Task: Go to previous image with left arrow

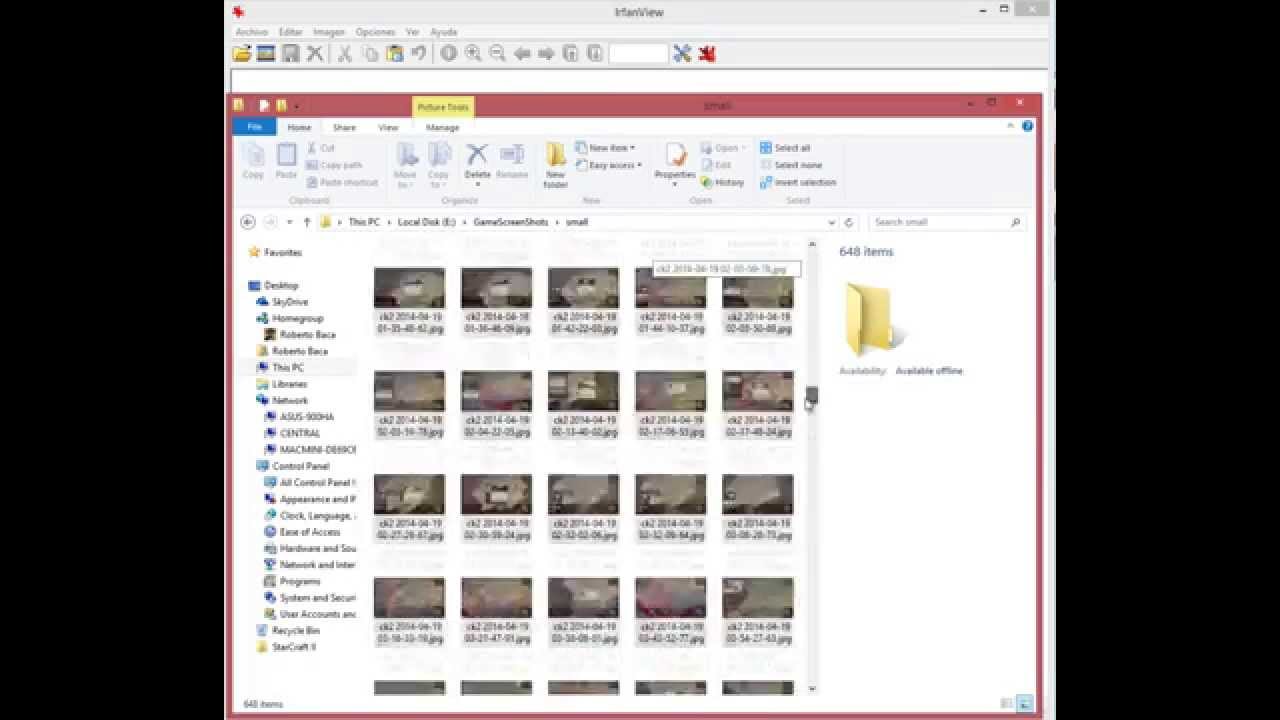Action: tap(522, 54)
